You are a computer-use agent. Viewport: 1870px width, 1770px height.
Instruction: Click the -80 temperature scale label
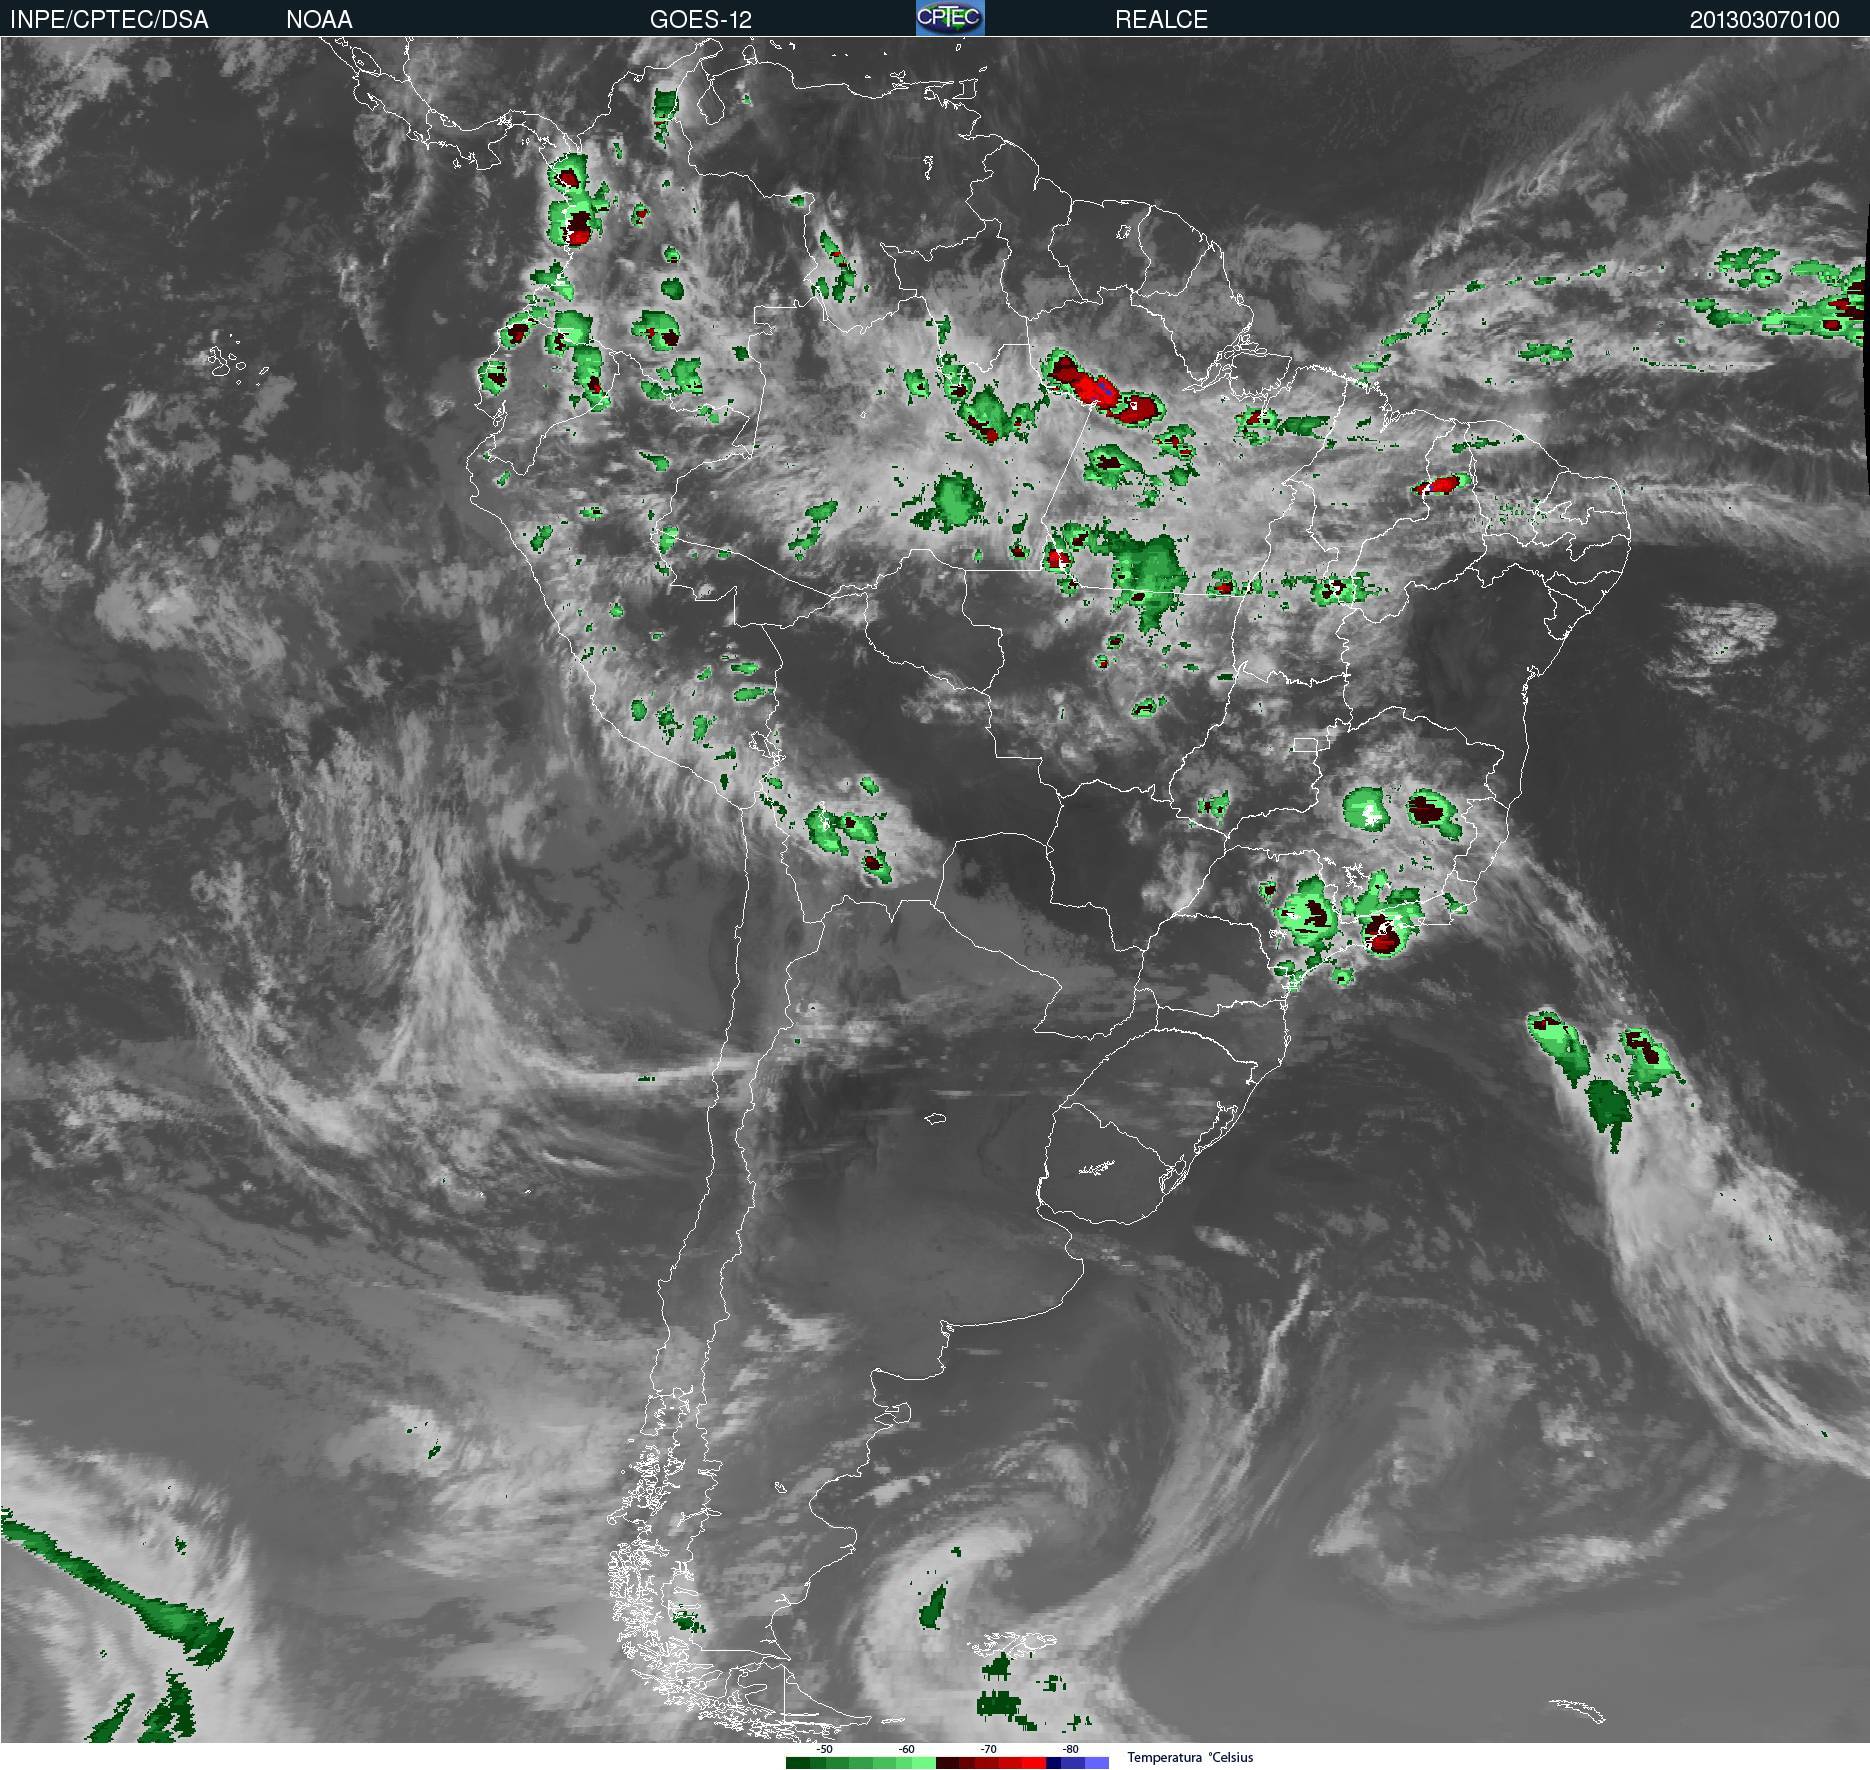click(1070, 1749)
